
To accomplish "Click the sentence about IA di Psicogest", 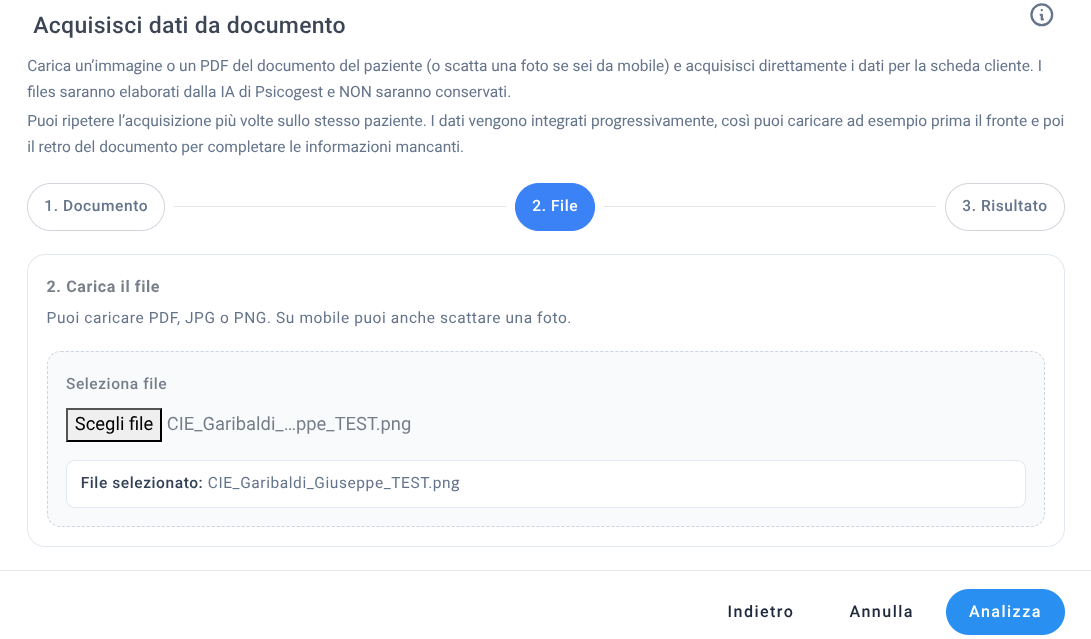I will [x=268, y=92].
